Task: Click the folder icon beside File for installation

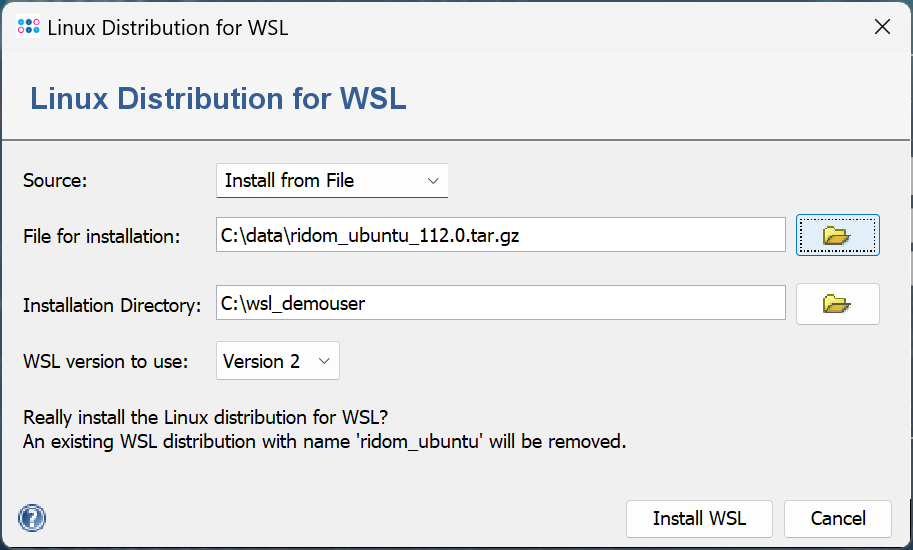Action: (x=837, y=235)
